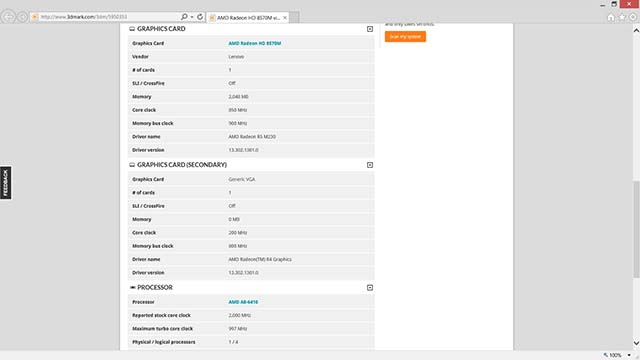
Task: Open Favorites with the star icon
Action: [x=622, y=17]
